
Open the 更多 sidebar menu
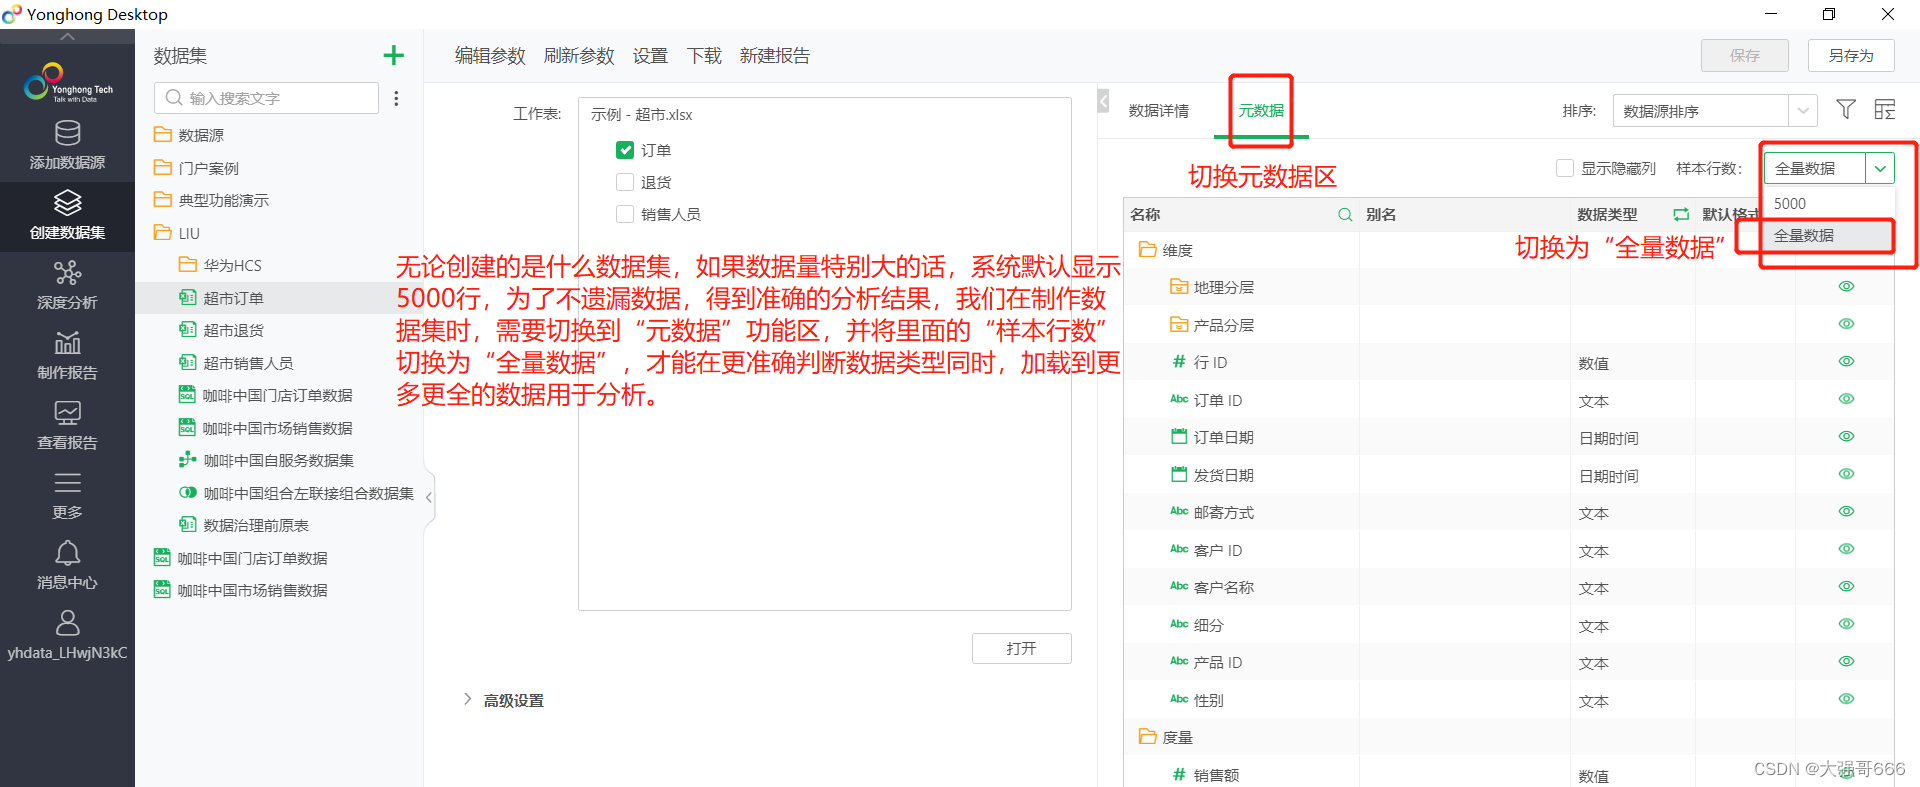tap(67, 496)
